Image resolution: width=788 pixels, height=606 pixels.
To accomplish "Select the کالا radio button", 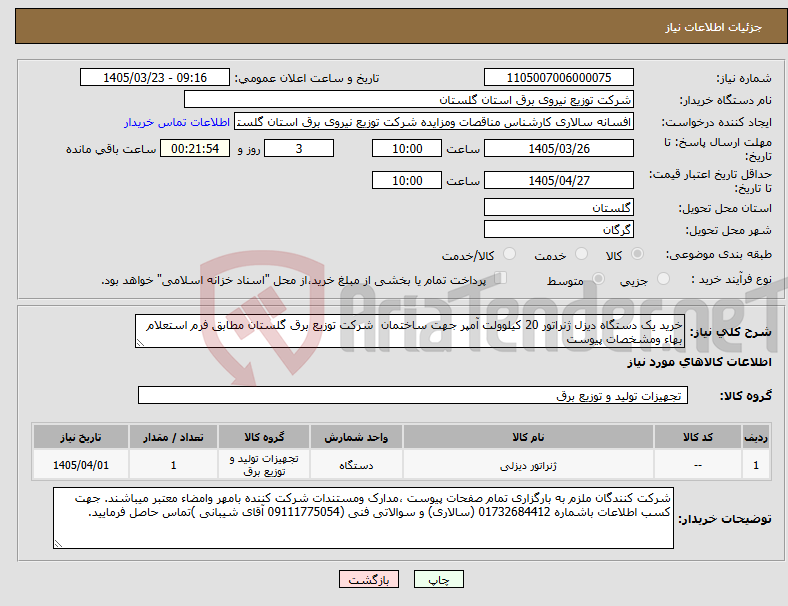I will (x=637, y=254).
